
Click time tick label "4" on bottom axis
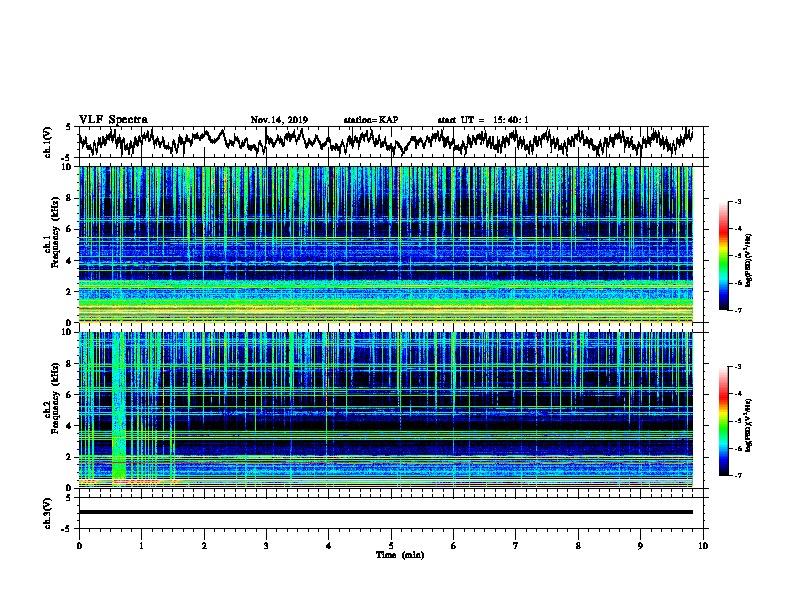[329, 546]
